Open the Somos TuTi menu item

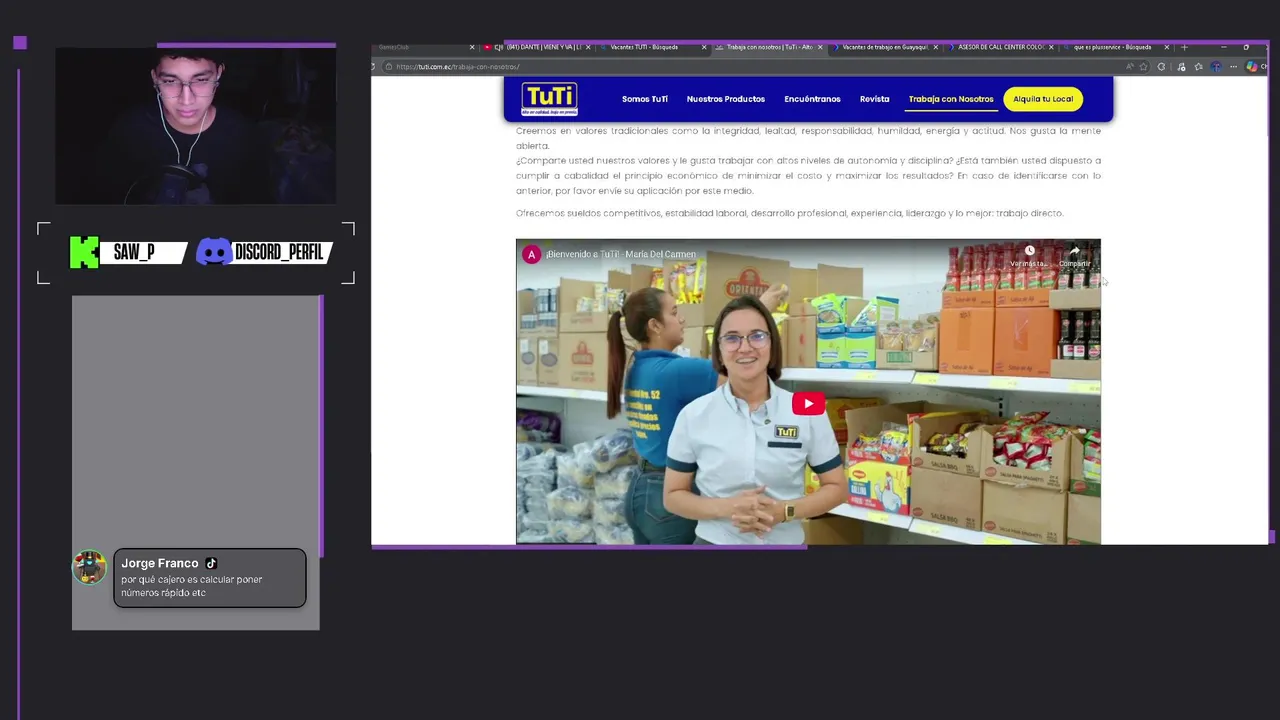point(644,99)
